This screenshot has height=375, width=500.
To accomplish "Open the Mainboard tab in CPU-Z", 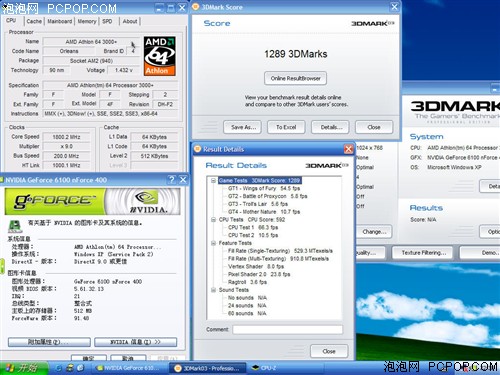I will click(60, 21).
